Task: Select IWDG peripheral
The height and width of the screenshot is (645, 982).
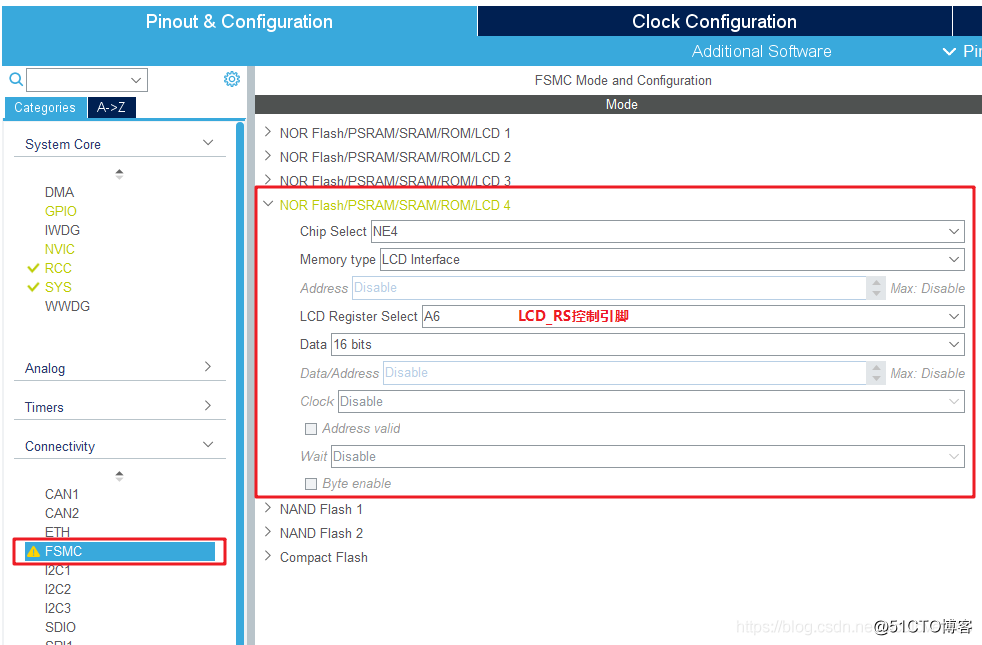Action: pos(62,230)
